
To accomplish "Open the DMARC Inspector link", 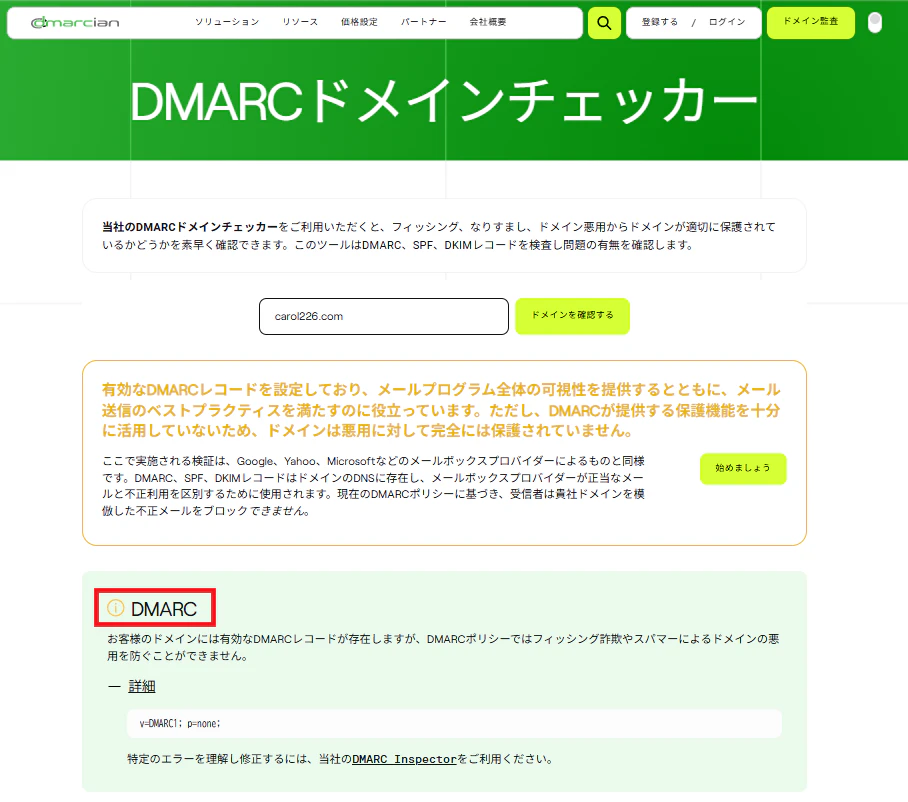I will point(404,759).
